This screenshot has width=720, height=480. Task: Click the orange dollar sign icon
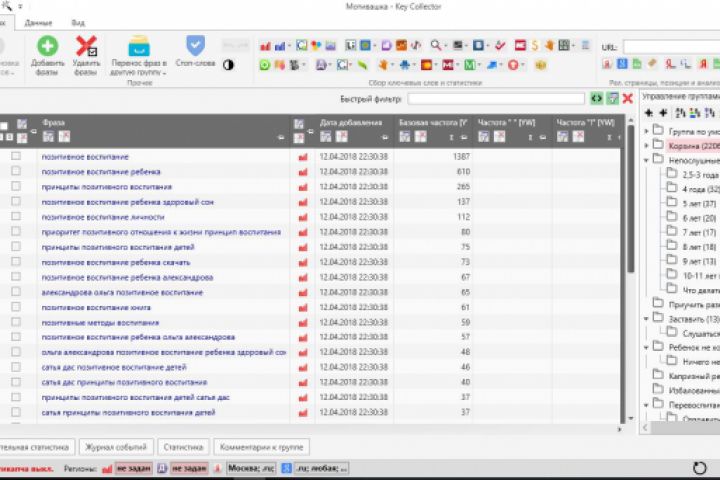535,45
